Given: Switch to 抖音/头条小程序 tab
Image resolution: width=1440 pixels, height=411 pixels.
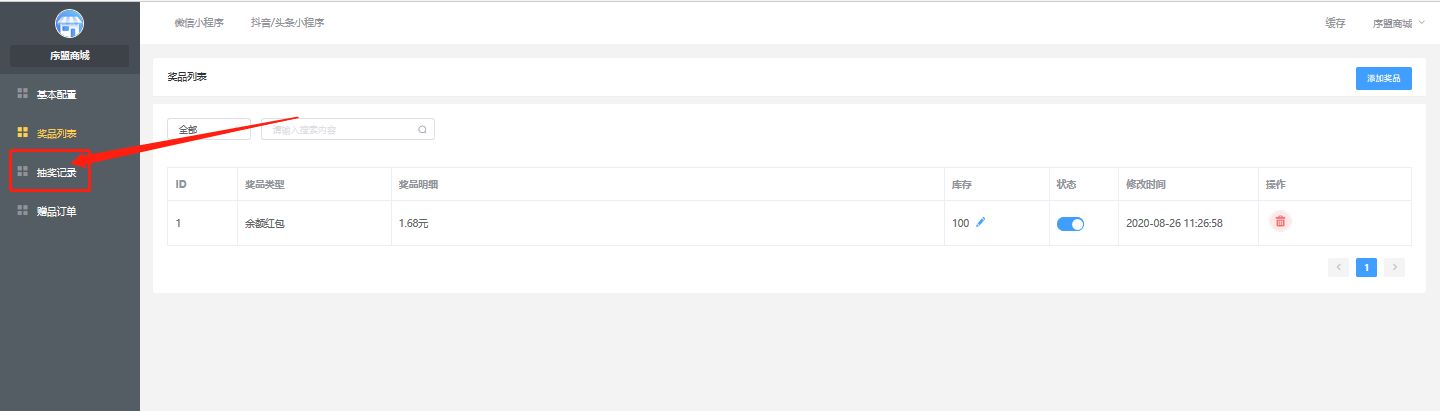Looking at the screenshot, I should pyautogui.click(x=287, y=23).
